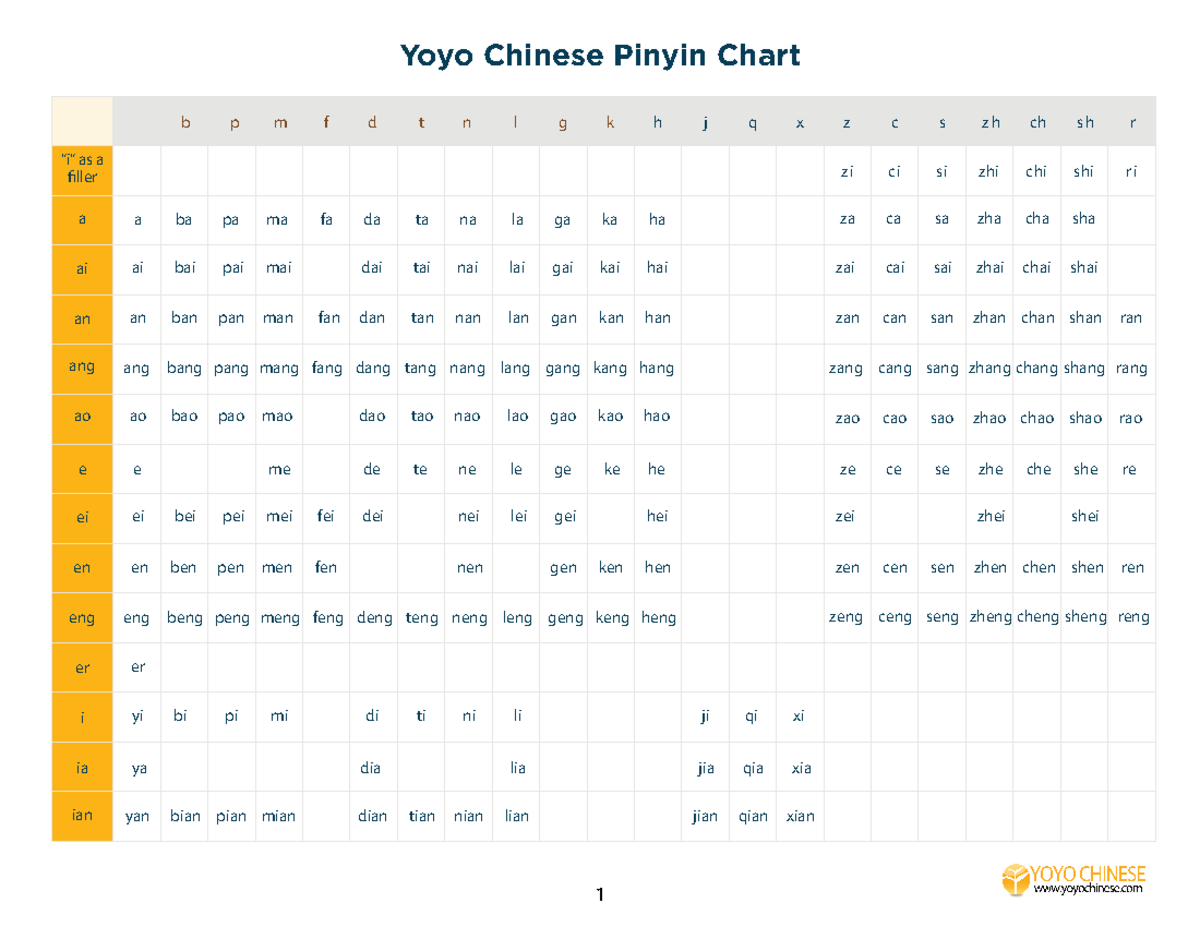Click the 'rao' cell
1200x927 pixels.
pos(1131,418)
